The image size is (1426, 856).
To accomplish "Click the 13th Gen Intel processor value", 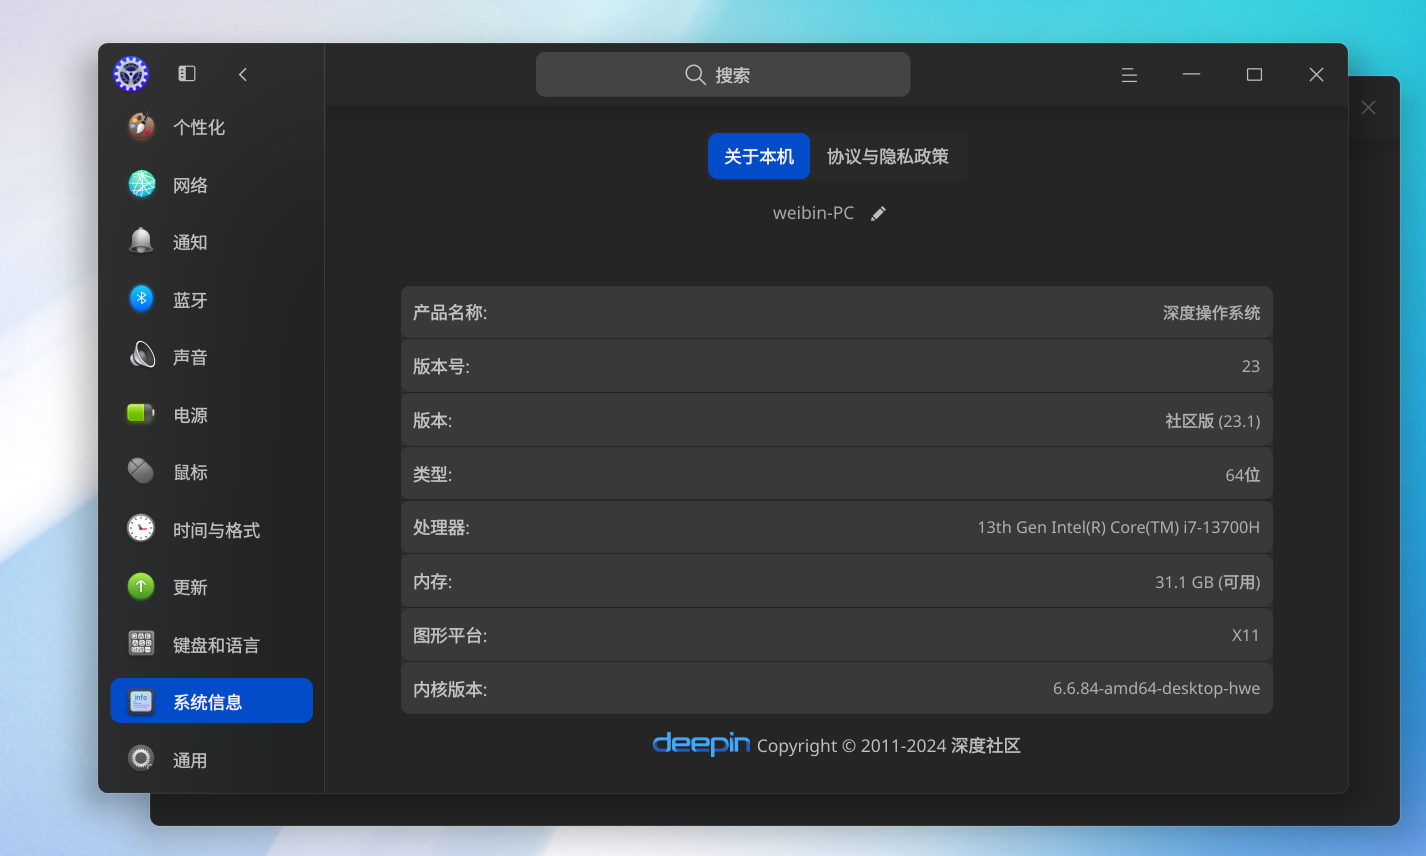I will click(1118, 527).
